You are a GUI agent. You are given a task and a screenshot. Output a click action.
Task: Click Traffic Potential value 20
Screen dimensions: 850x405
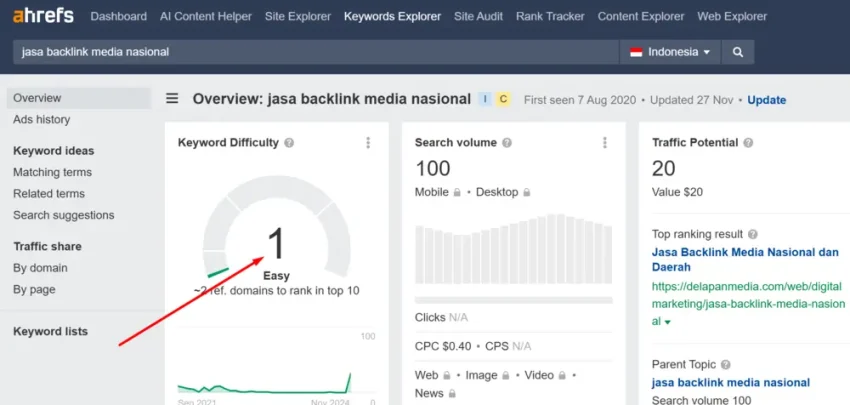coord(664,168)
